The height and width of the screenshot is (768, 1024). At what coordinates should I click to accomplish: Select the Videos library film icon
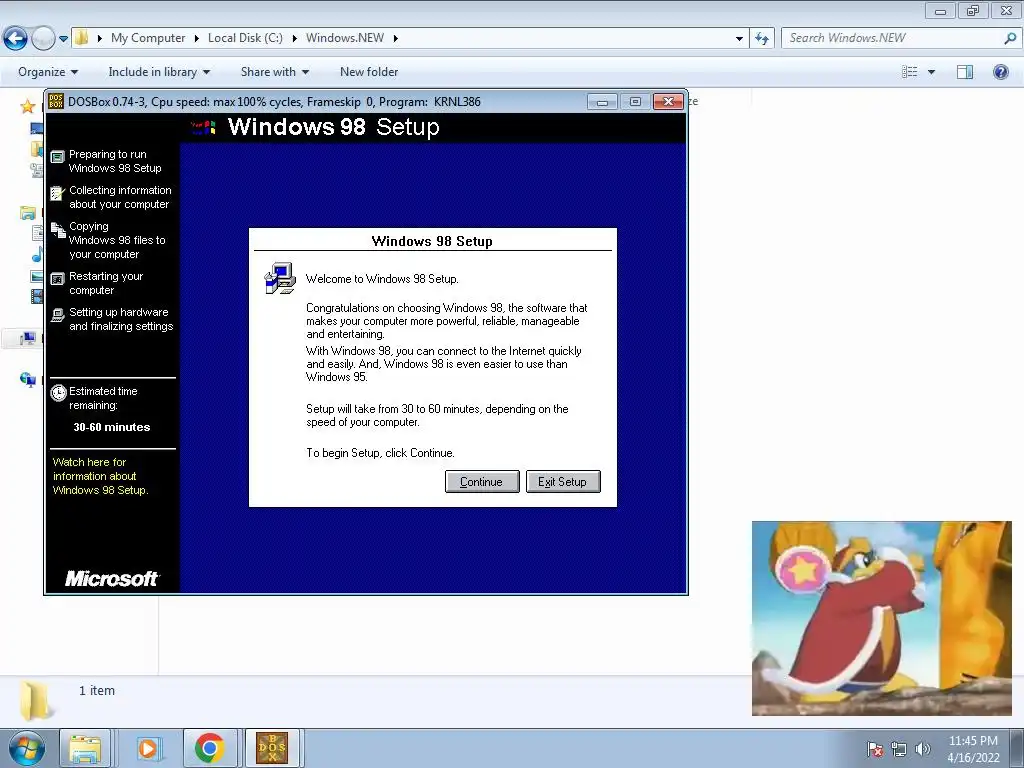point(37,296)
